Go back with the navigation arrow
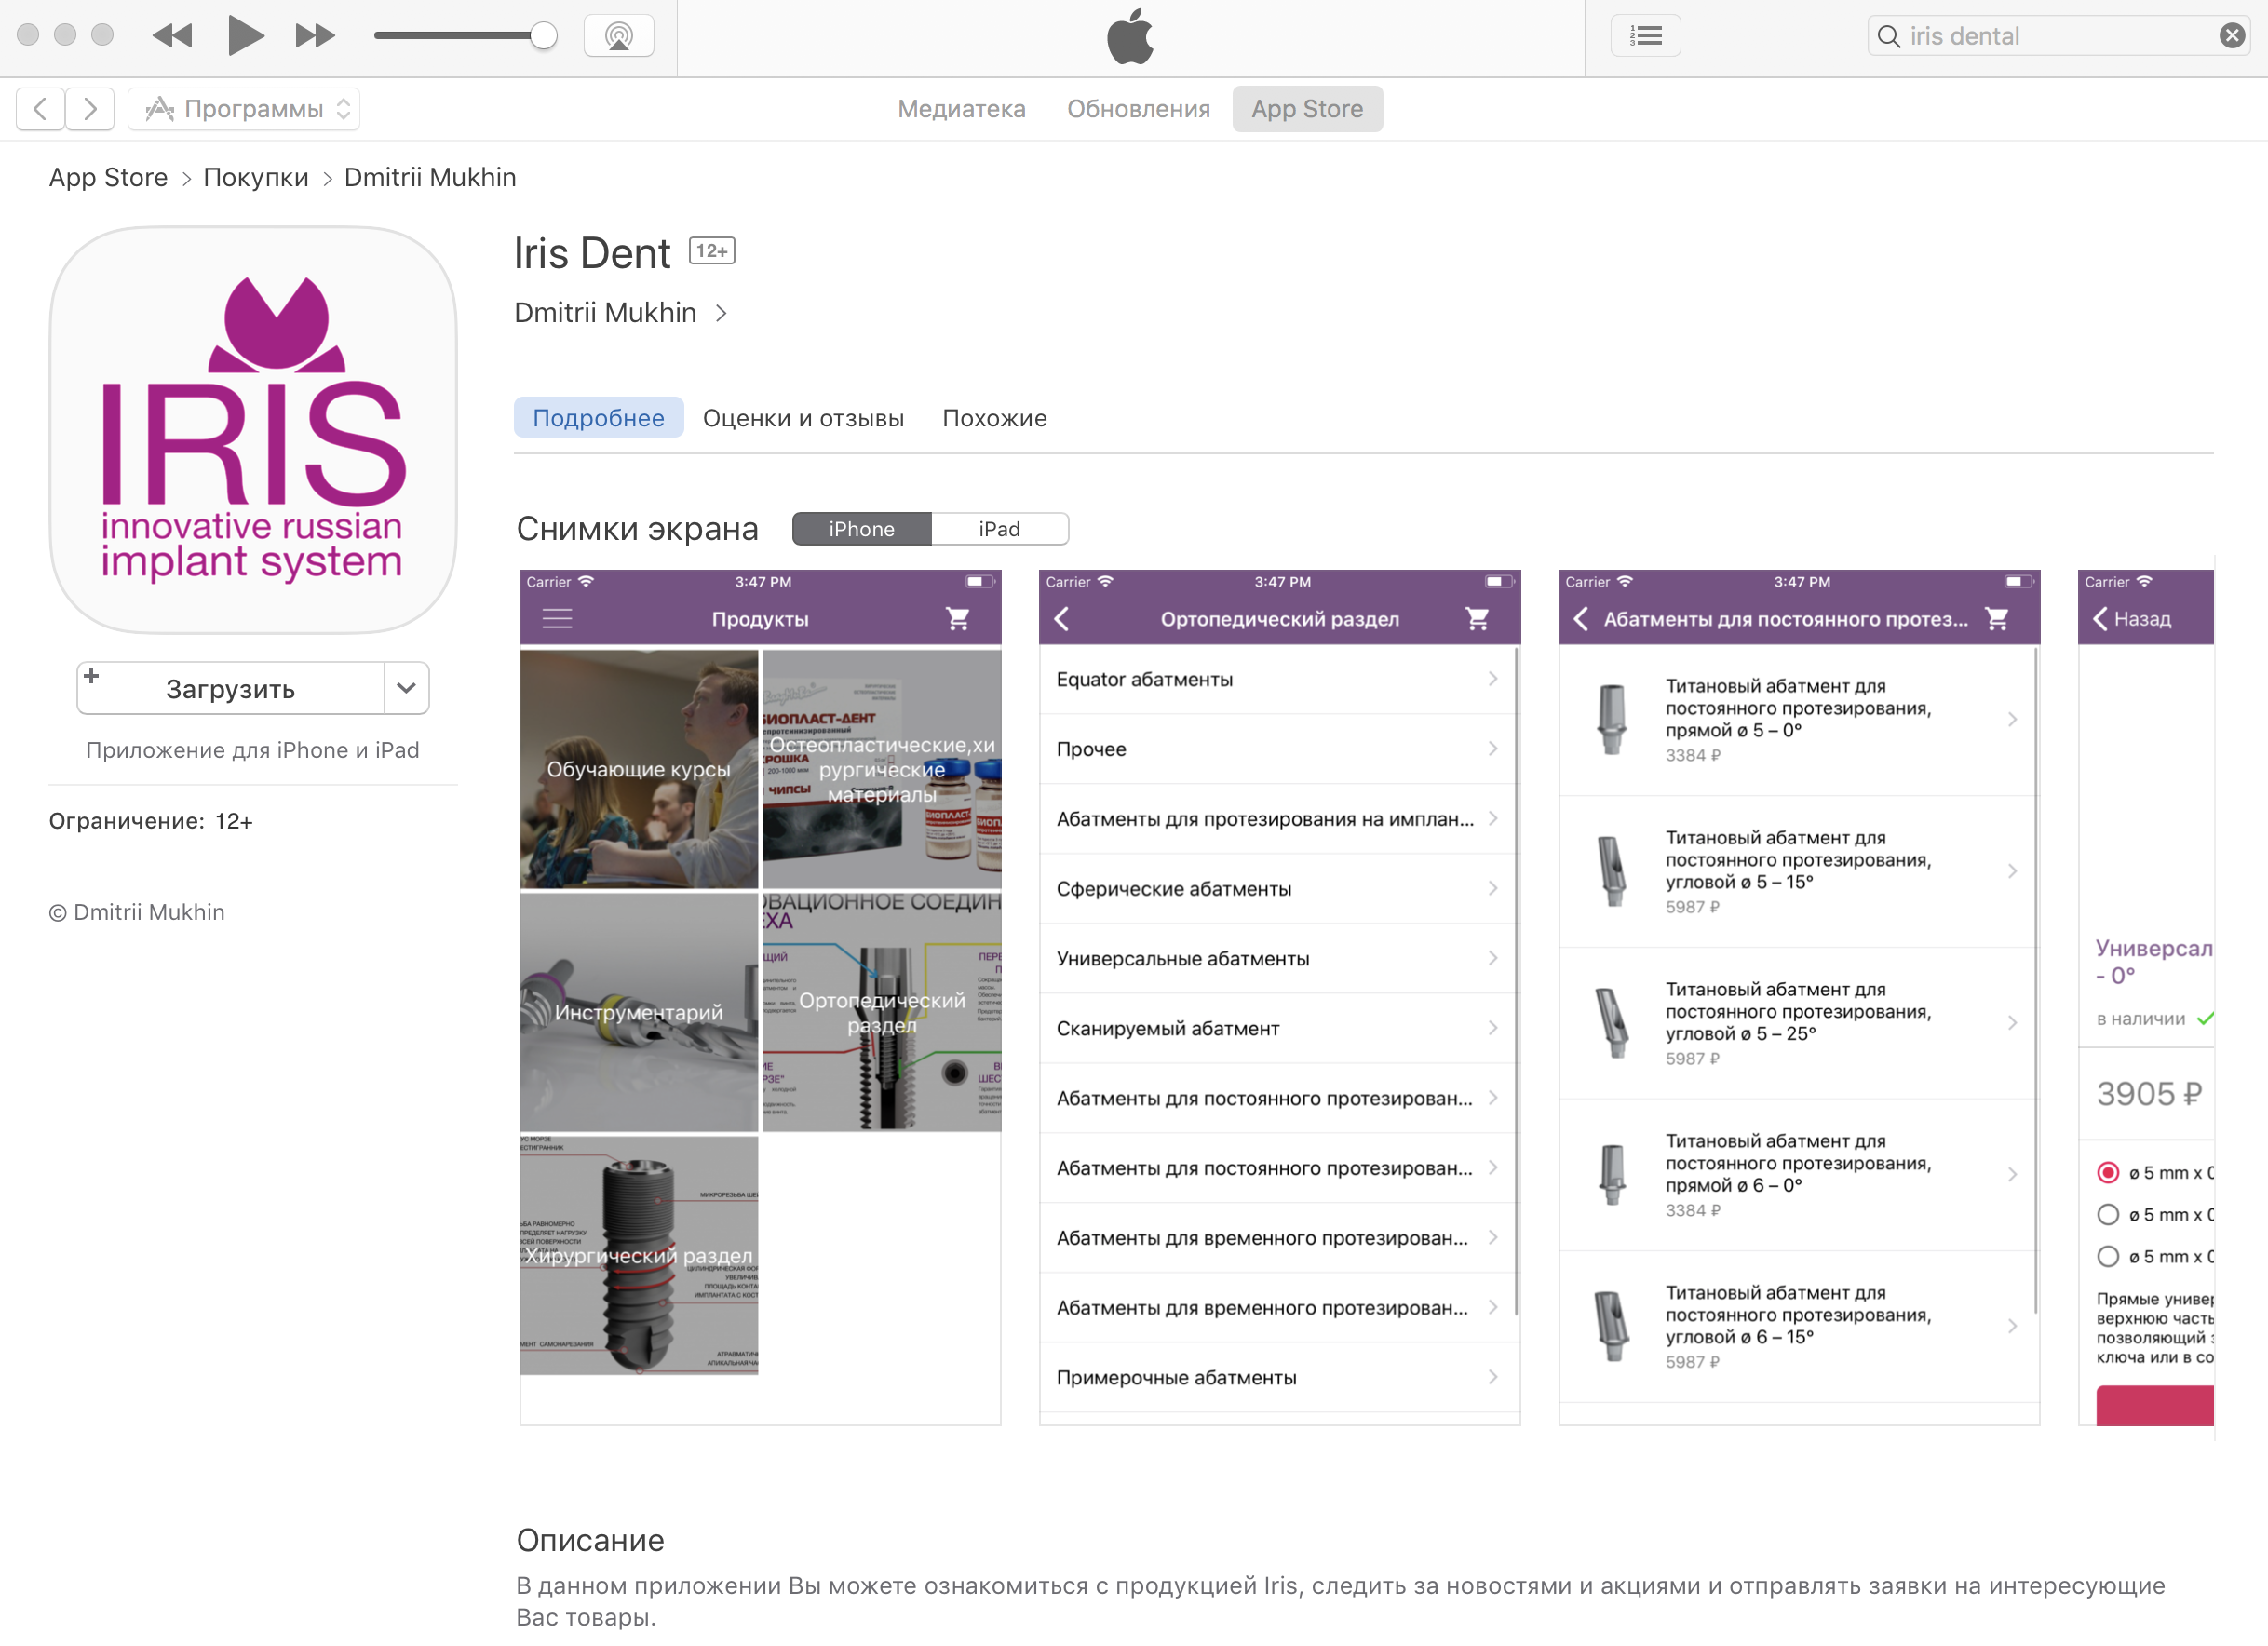2268x1646 pixels. tap(40, 108)
